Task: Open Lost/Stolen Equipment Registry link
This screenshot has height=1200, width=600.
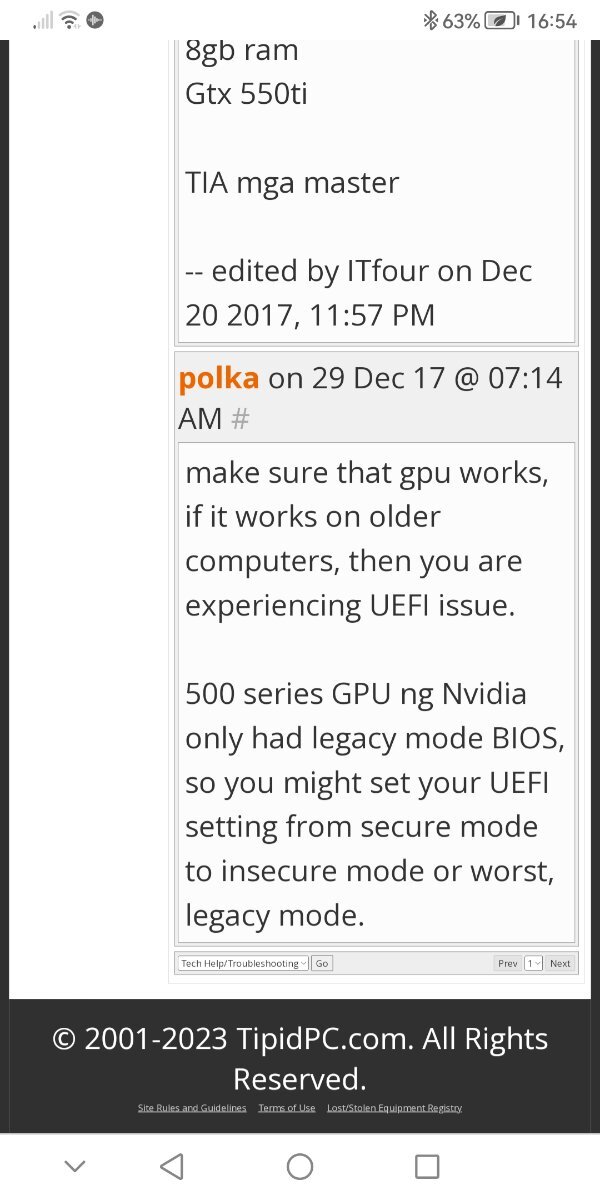Action: click(394, 1107)
